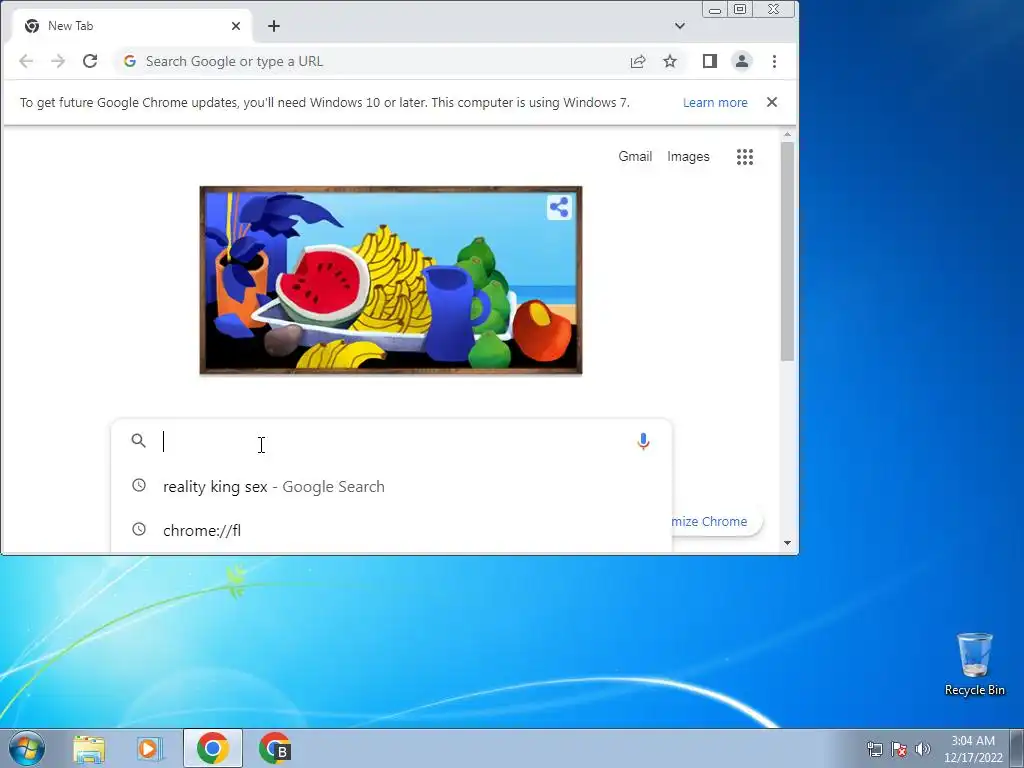1024x768 pixels.
Task: Reload the page with refresh icon
Action: click(x=90, y=61)
